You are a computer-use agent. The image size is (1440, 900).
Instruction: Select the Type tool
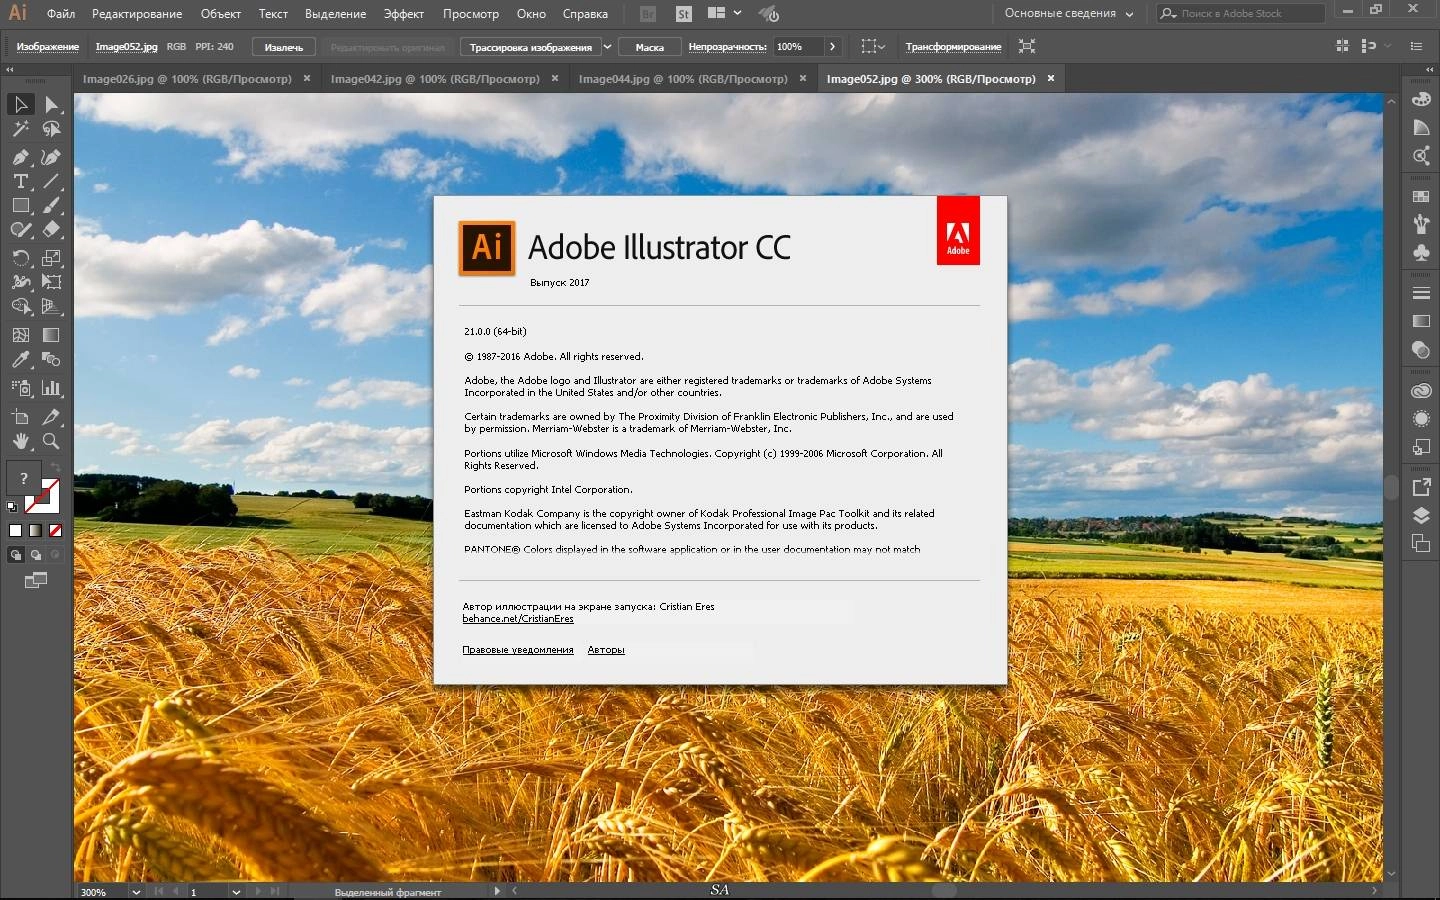click(x=20, y=181)
